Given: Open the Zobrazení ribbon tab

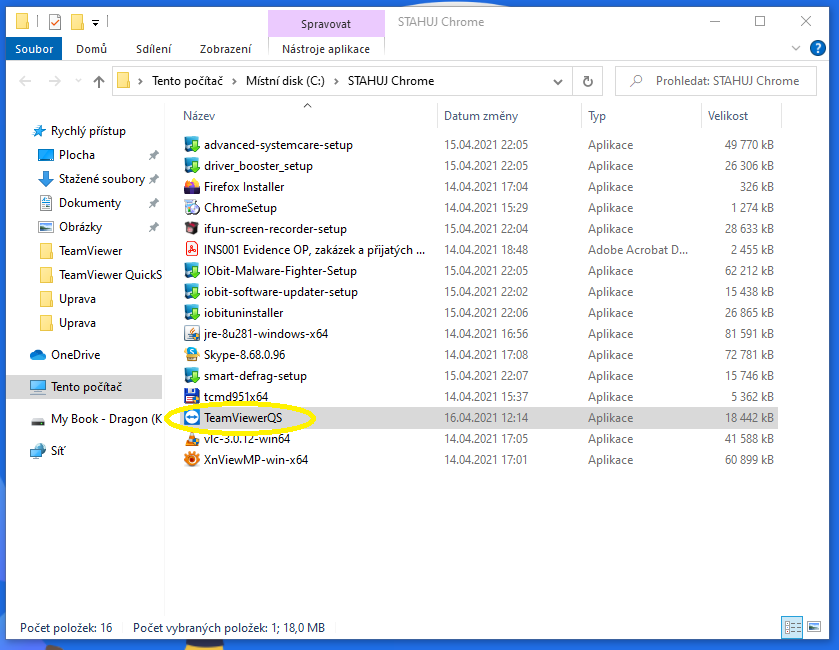Looking at the screenshot, I should point(225,49).
